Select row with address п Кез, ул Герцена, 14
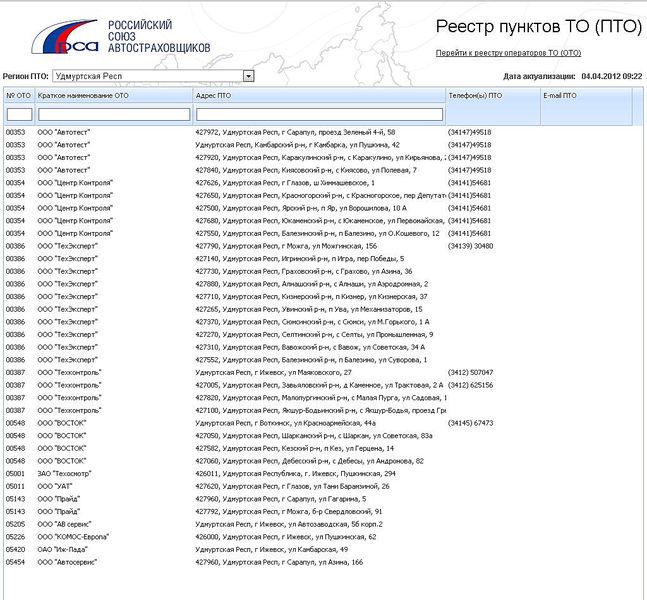The height and width of the screenshot is (600, 647). 323,448
